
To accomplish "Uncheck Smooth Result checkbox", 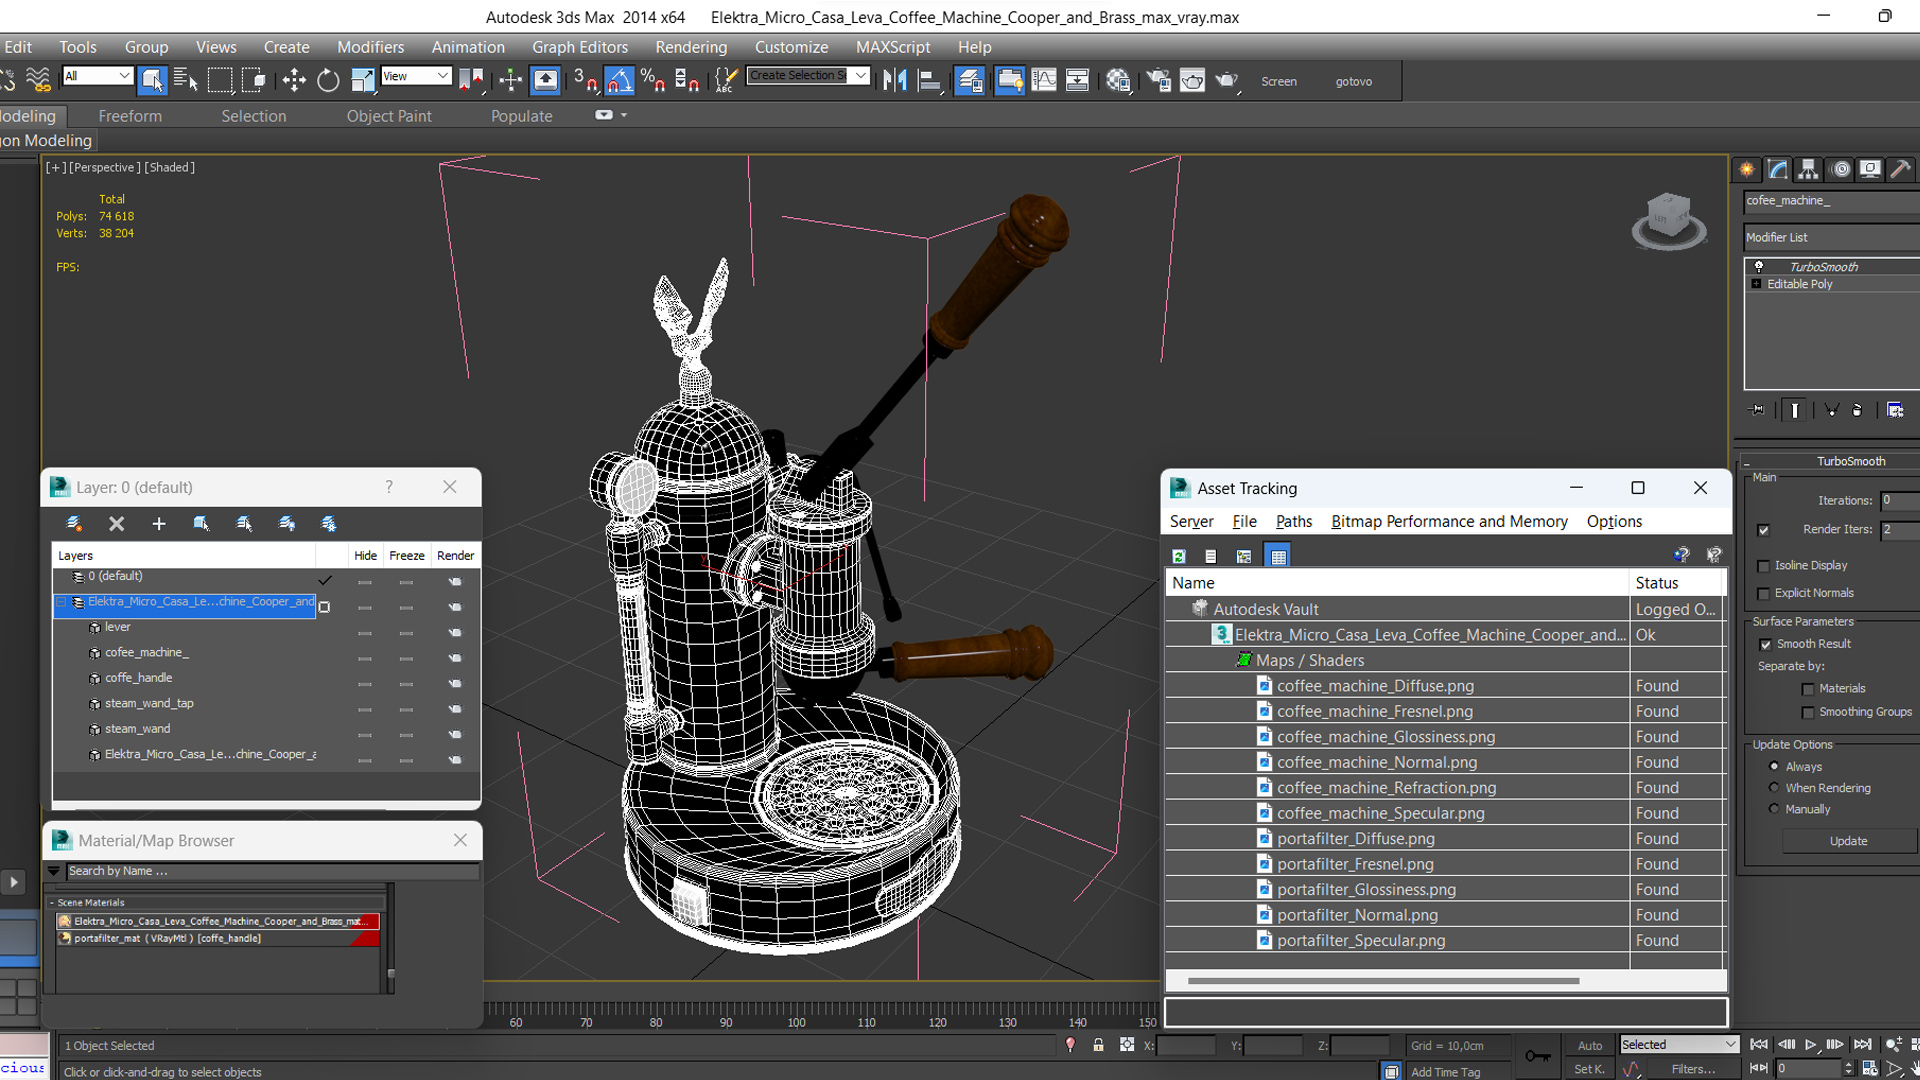I will [1765, 644].
